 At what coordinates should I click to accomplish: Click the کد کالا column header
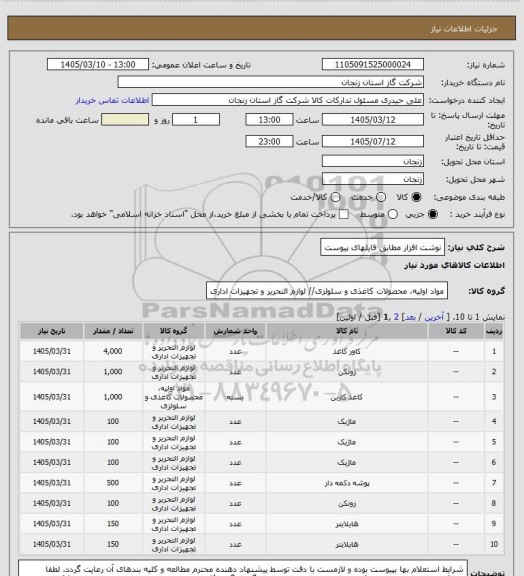[x=456, y=331]
